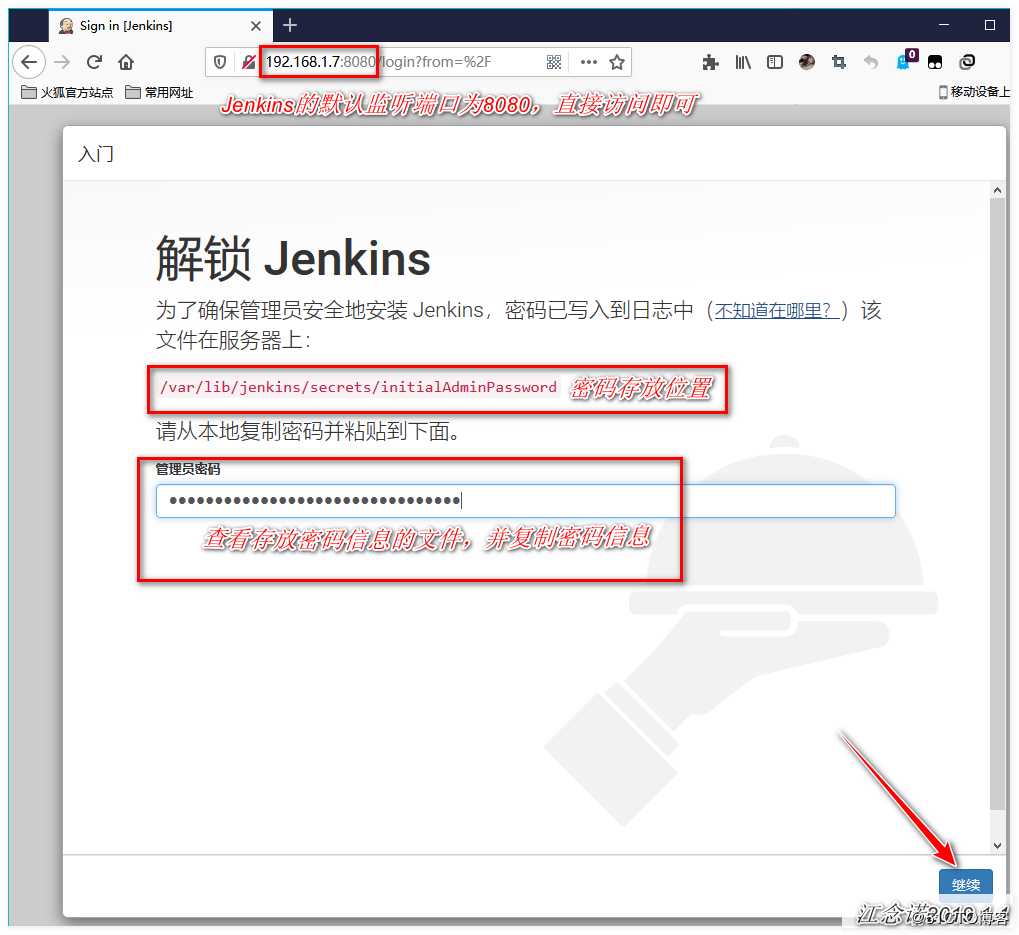Image resolution: width=1019 pixels, height=935 pixels.
Task: Click the screenshot crop tool icon
Action: [839, 62]
